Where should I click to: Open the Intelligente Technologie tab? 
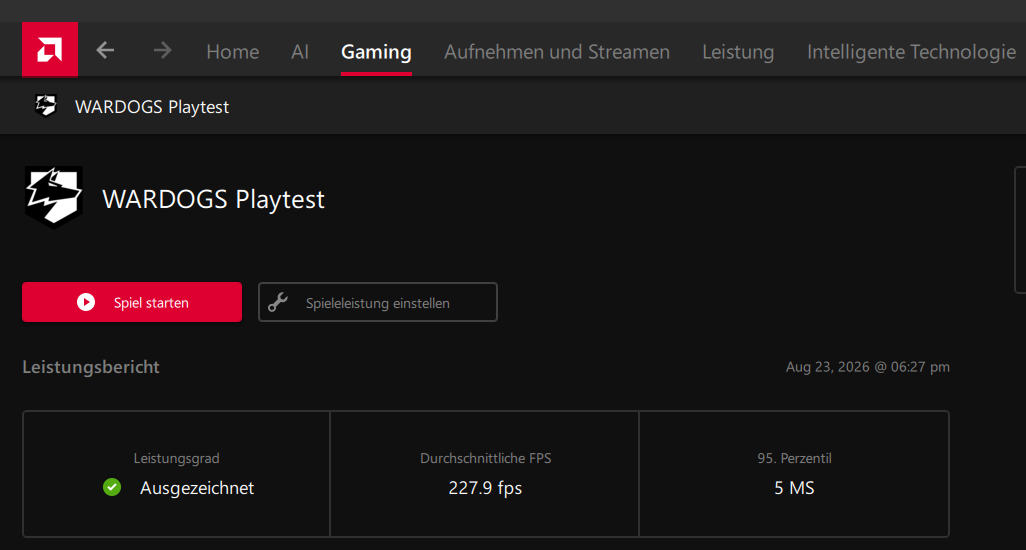pos(911,52)
